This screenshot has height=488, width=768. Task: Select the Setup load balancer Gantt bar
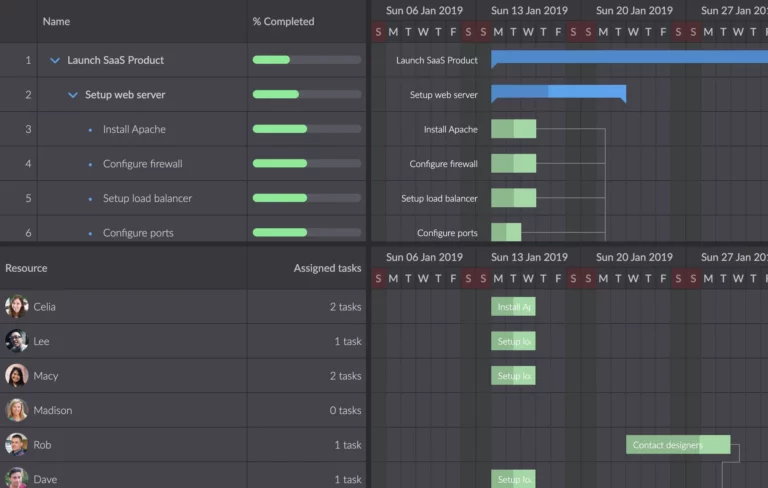coord(514,198)
